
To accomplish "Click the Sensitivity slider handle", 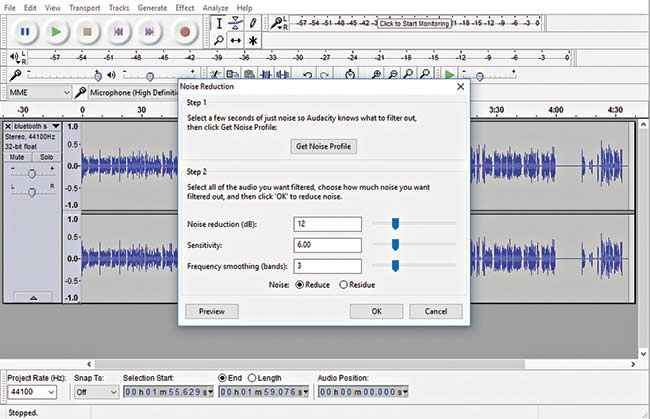I will 395,245.
